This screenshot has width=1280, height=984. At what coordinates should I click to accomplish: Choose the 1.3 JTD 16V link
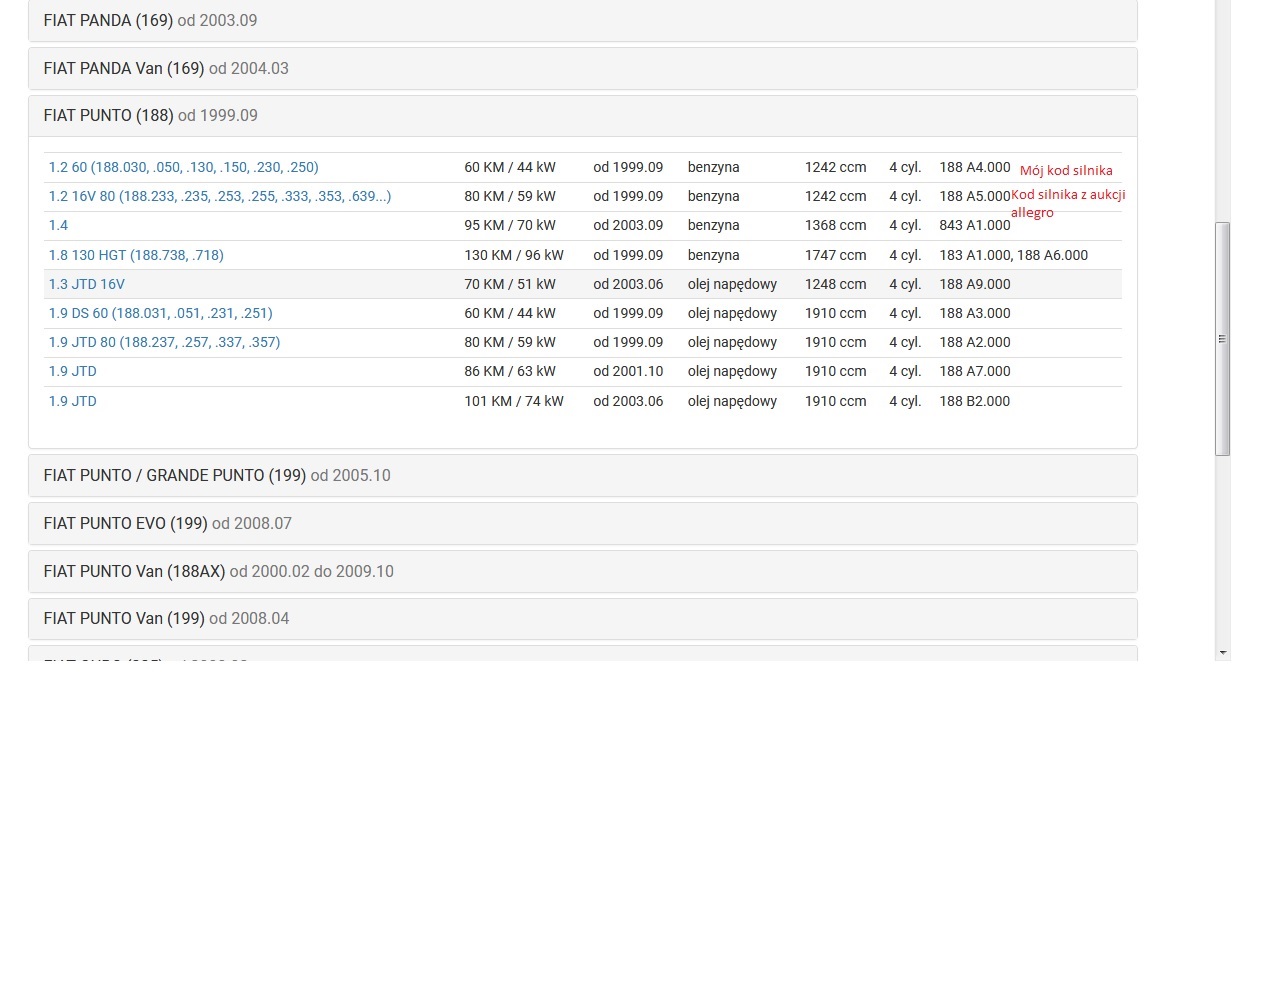(x=87, y=284)
